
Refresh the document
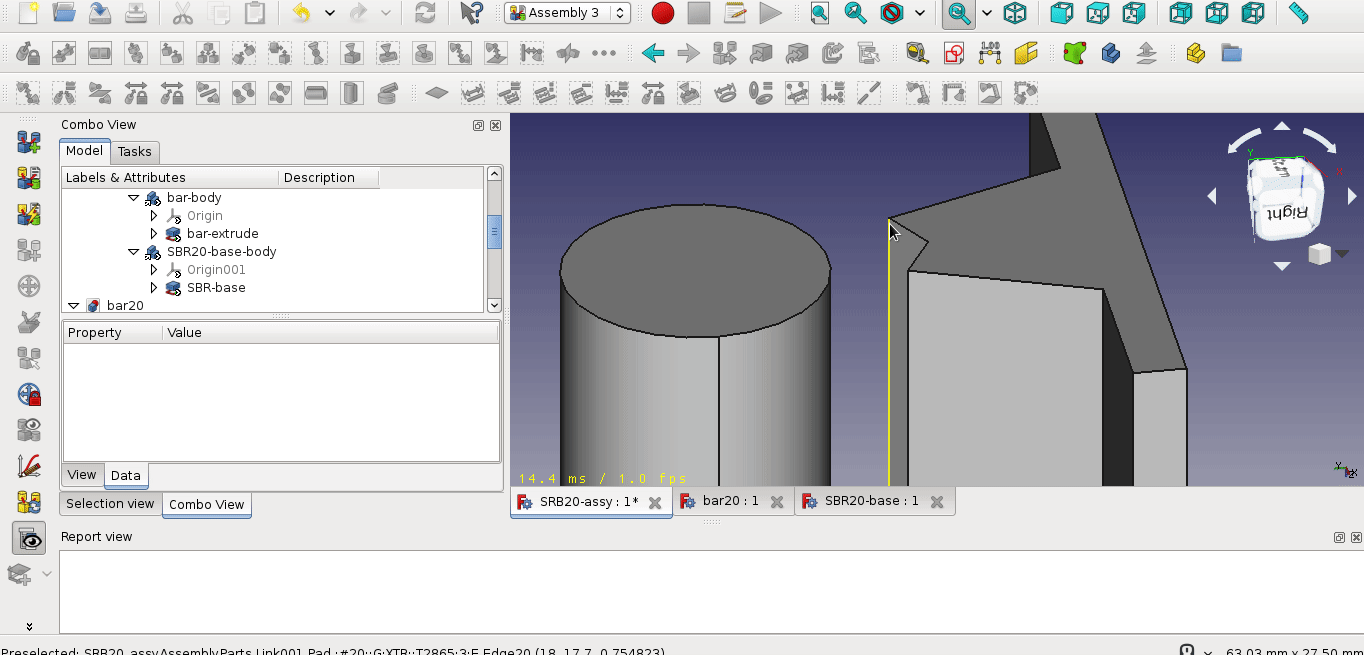(x=427, y=14)
